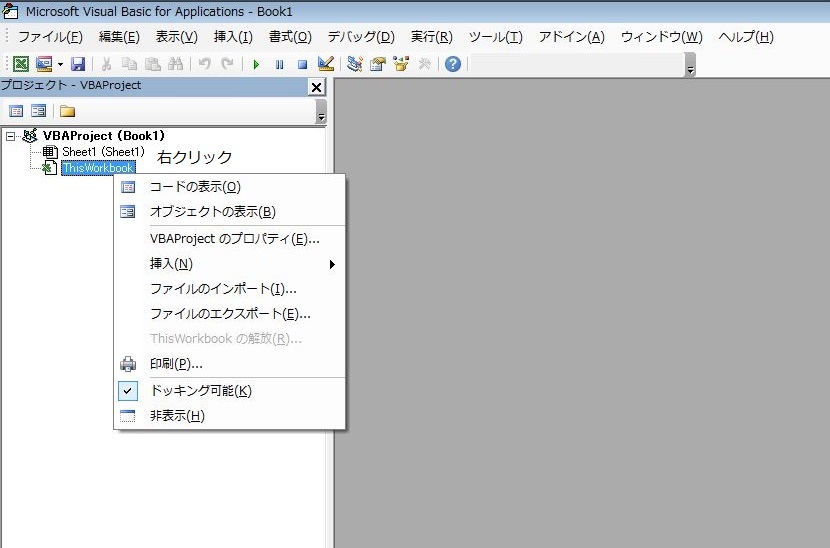Screen dimensions: 830x548
Task: Open Properties Window toolbar icon
Action: (377, 64)
